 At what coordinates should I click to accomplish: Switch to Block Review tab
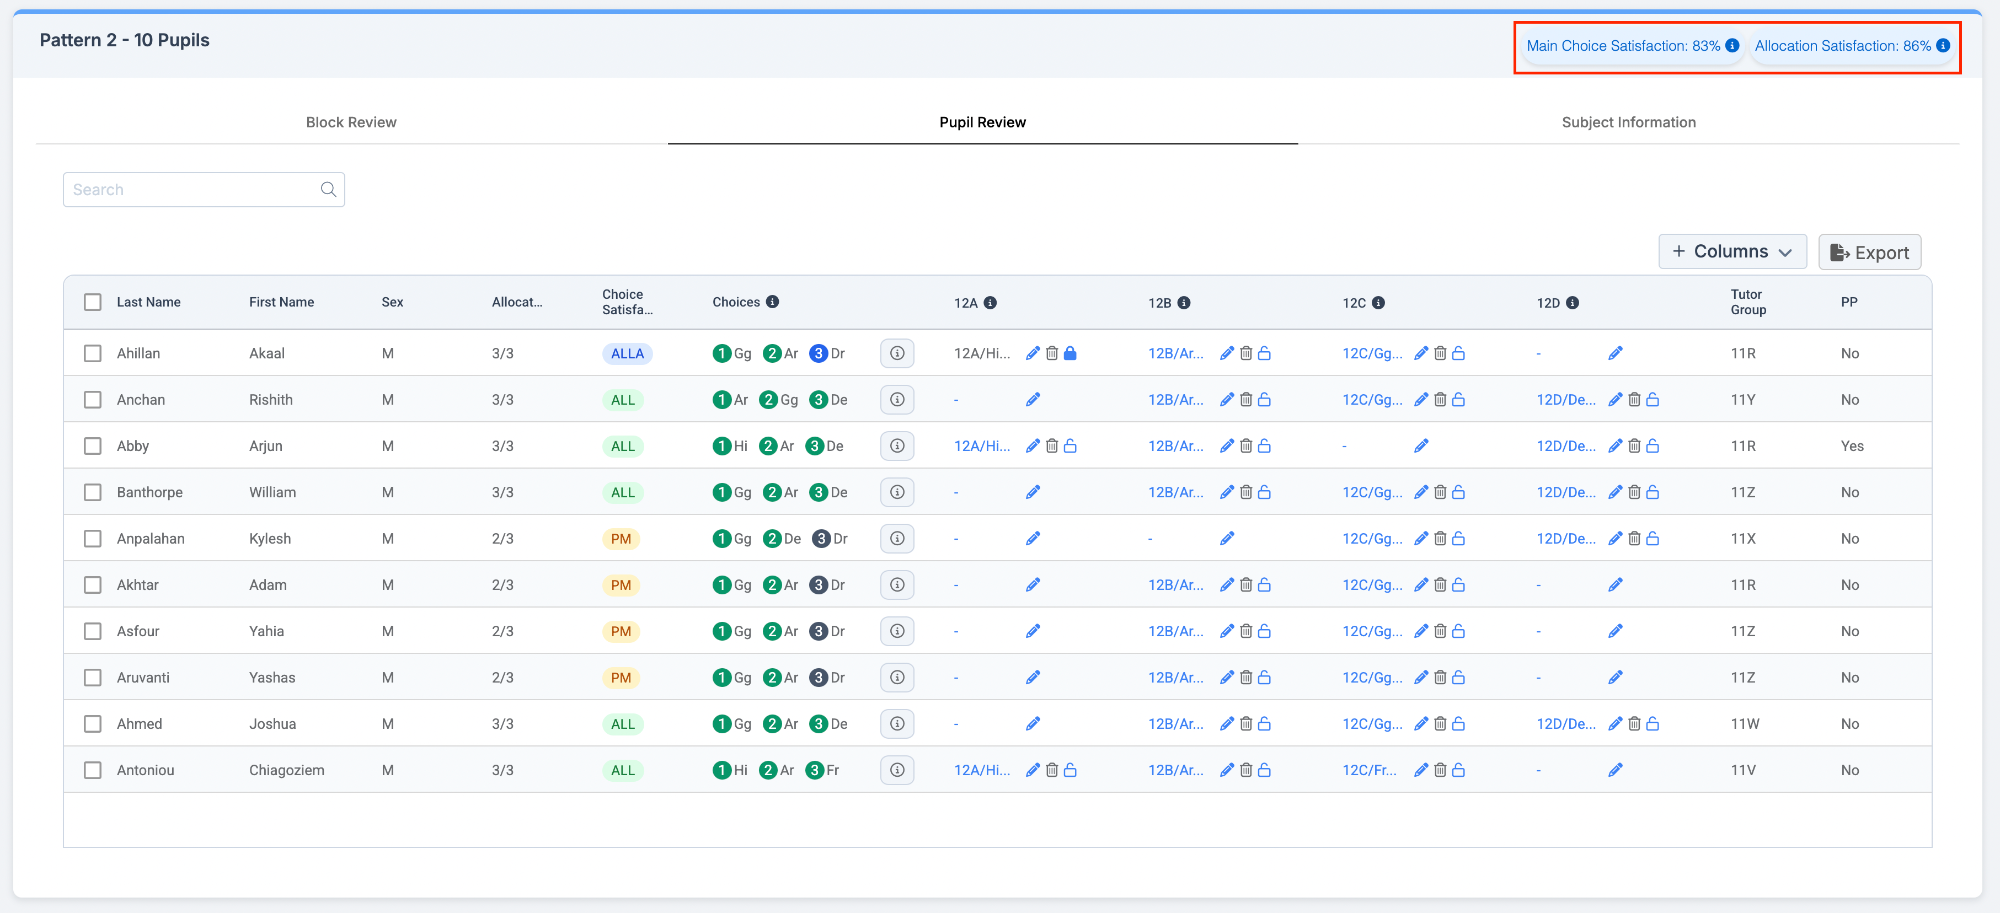[351, 122]
